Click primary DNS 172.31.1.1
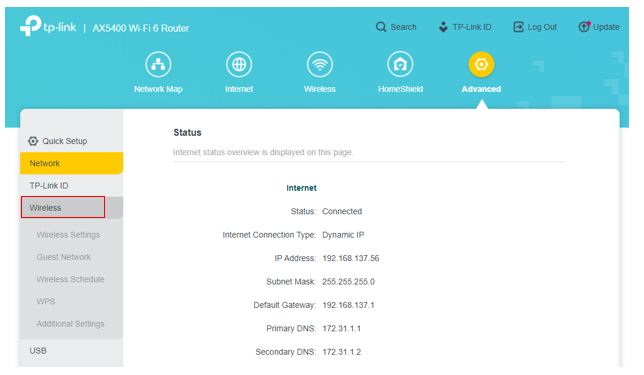This screenshot has height=375, width=644. [341, 329]
